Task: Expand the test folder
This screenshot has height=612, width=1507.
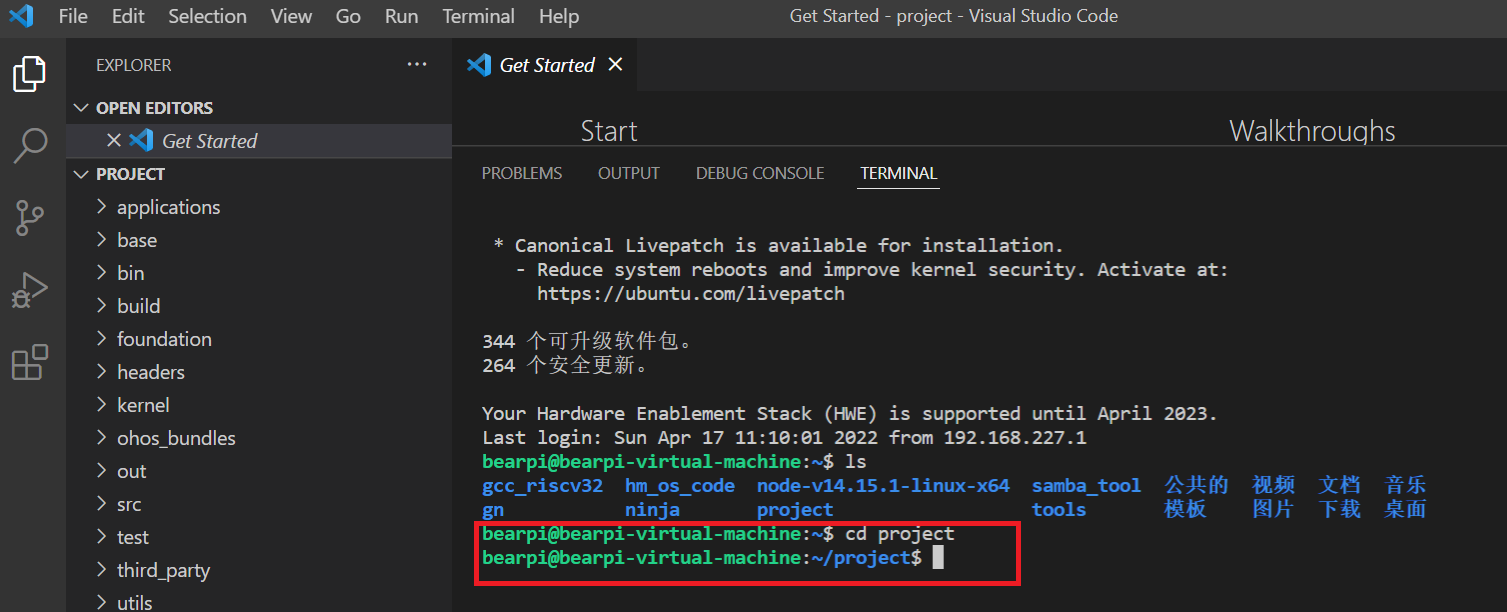Action: pyautogui.click(x=259, y=537)
